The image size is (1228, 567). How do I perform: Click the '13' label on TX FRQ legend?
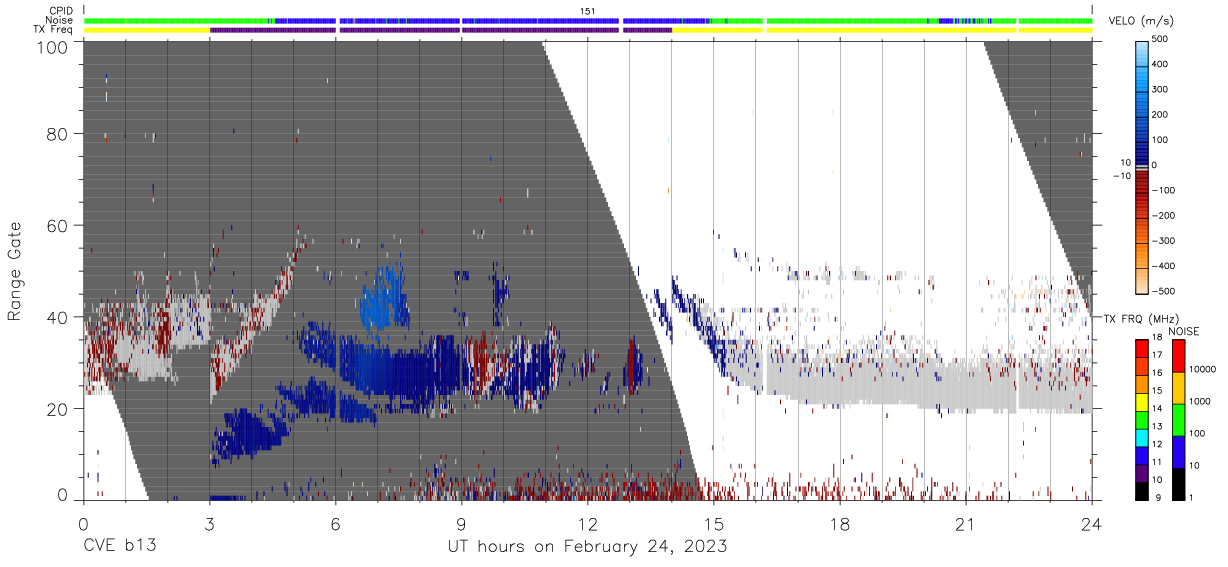point(1159,426)
